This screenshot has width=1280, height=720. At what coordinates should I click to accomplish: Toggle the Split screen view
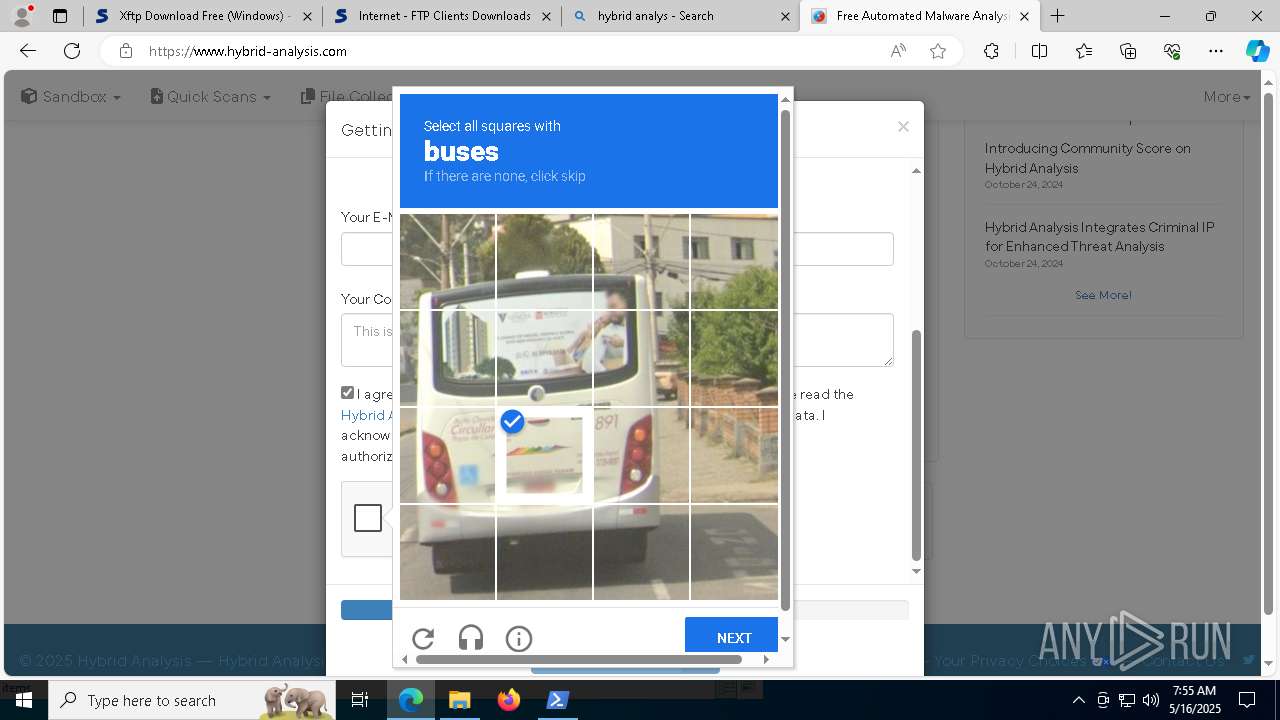[1039, 51]
